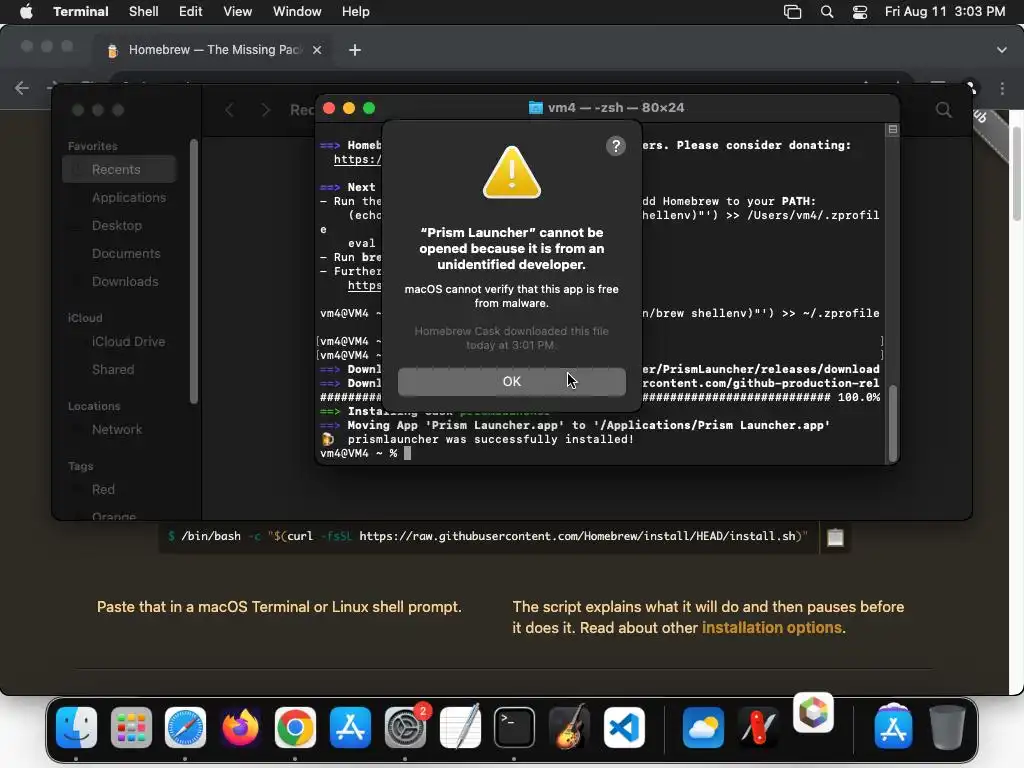The width and height of the screenshot is (1024, 768).
Task: Open the Shell menu
Action: (143, 12)
